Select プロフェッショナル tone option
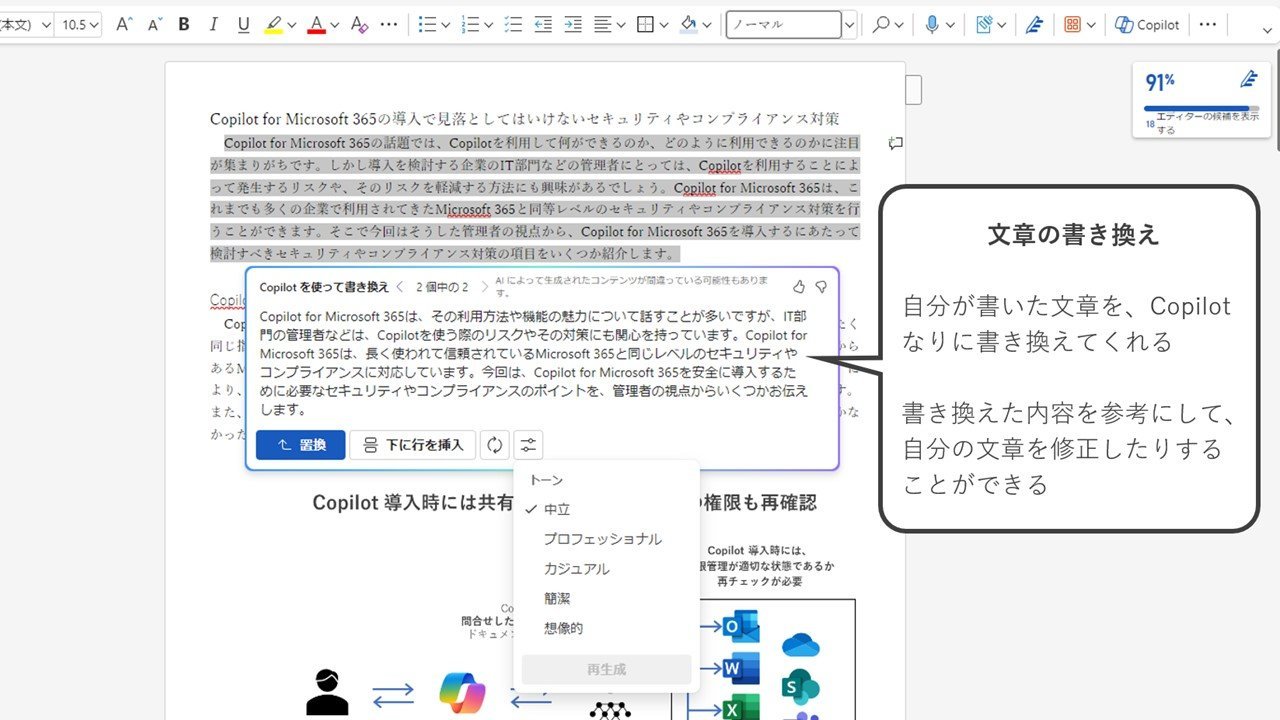The width and height of the screenshot is (1280, 720). click(x=605, y=539)
